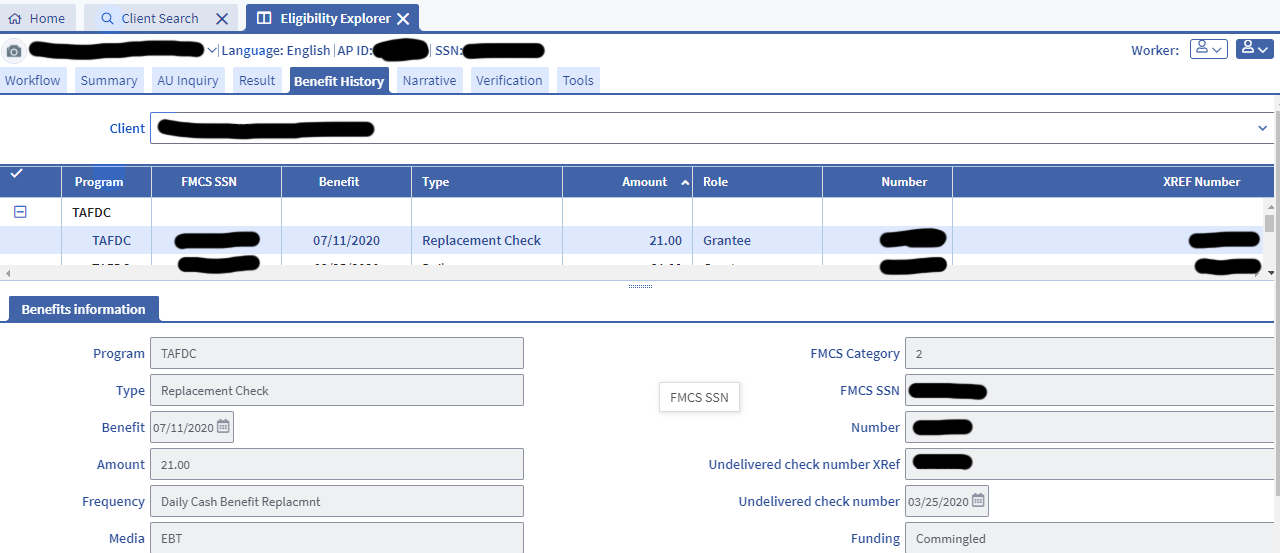Click the Frequency field
The image size is (1280, 553).
(x=336, y=501)
